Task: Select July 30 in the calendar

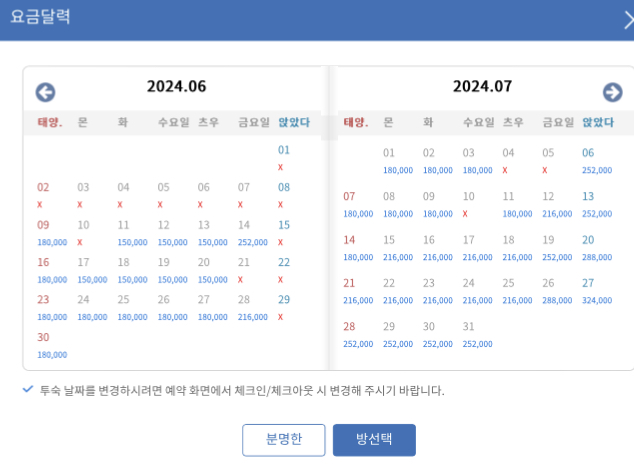Action: point(437,335)
